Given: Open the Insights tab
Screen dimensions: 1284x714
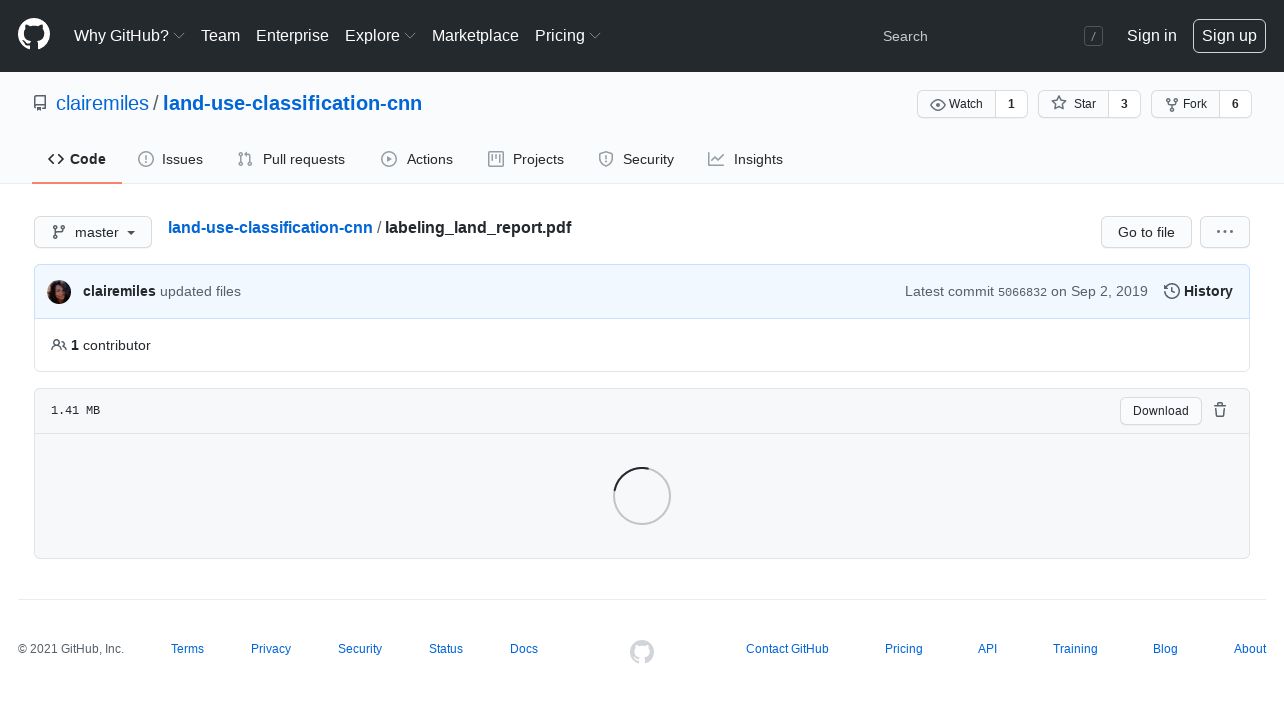Looking at the screenshot, I should 745,159.
